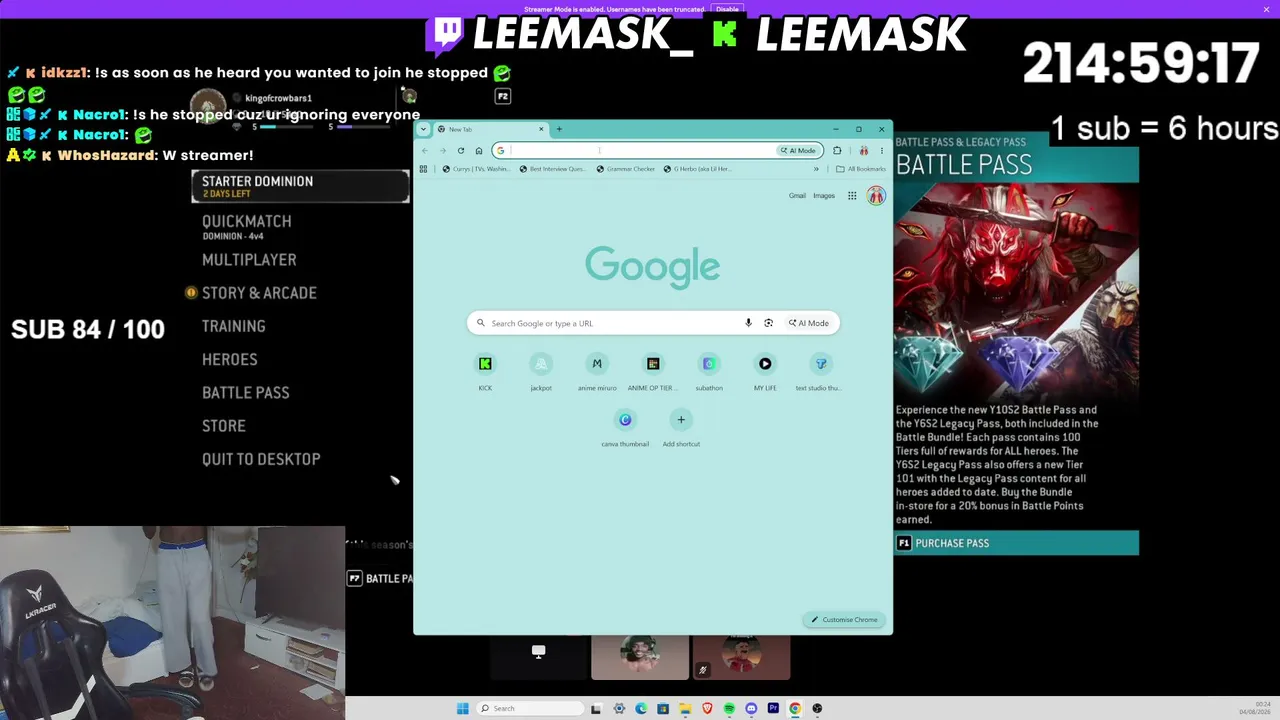This screenshot has height=720, width=1280.
Task: Open File Explorer from the taskbar
Action: click(685, 709)
